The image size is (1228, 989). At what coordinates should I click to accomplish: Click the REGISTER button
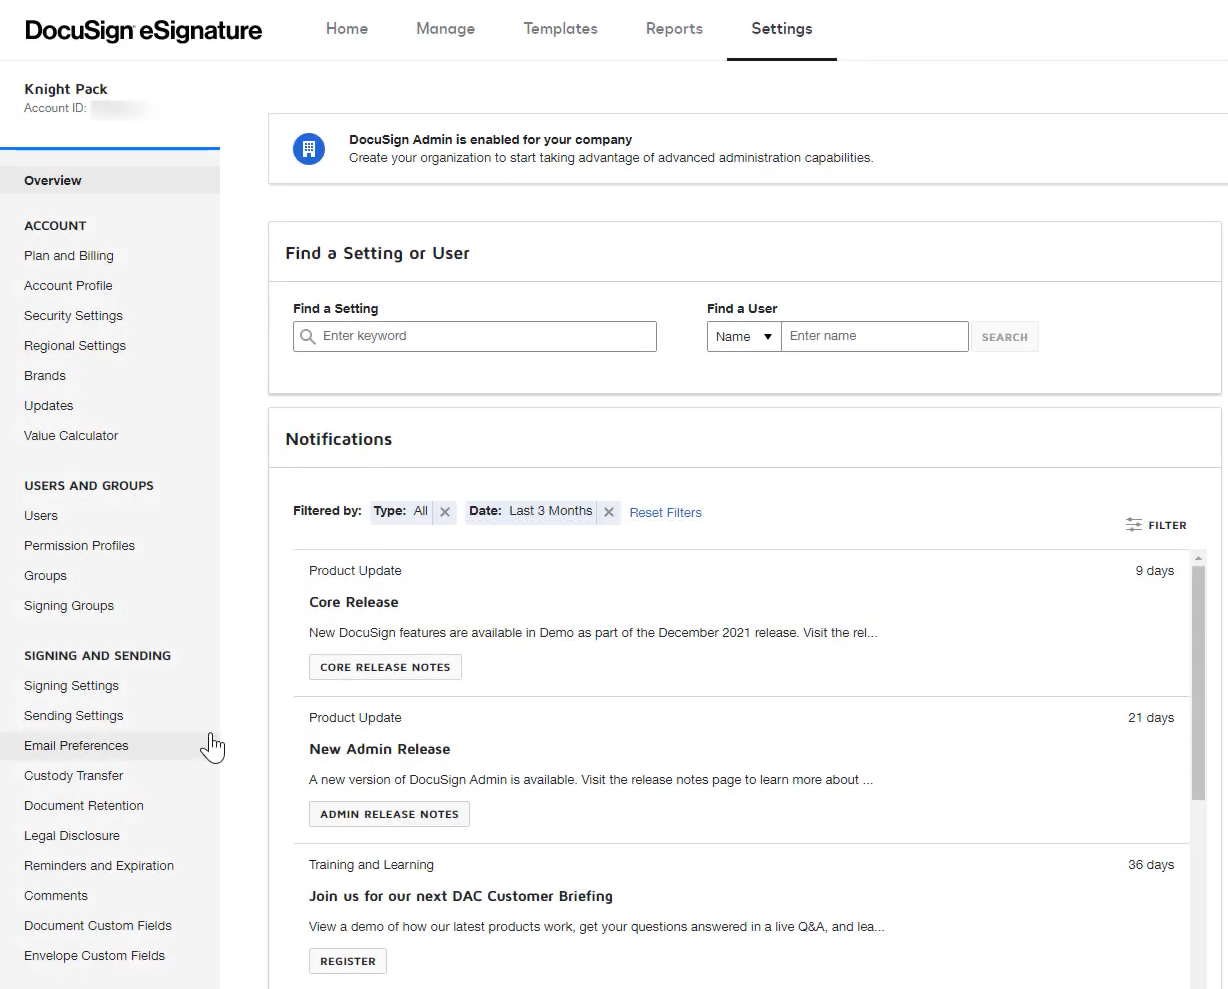coord(348,961)
